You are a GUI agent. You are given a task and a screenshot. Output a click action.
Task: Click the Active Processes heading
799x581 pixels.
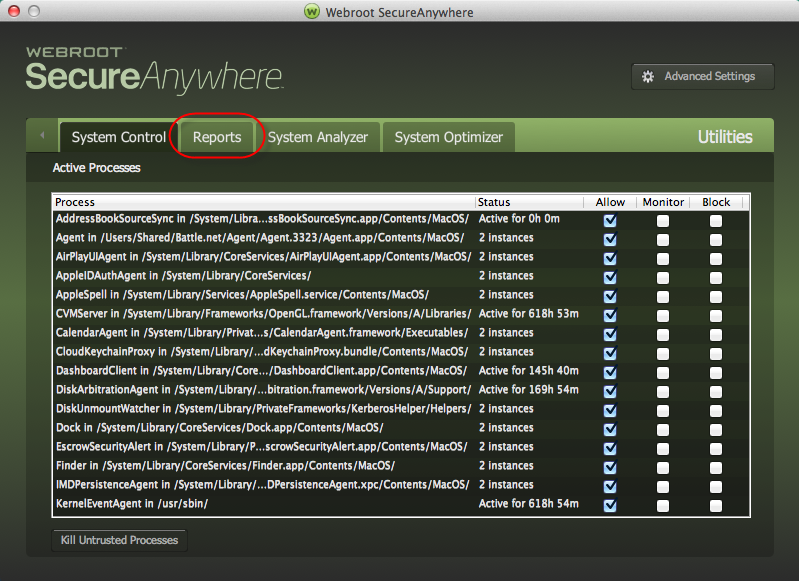96,168
